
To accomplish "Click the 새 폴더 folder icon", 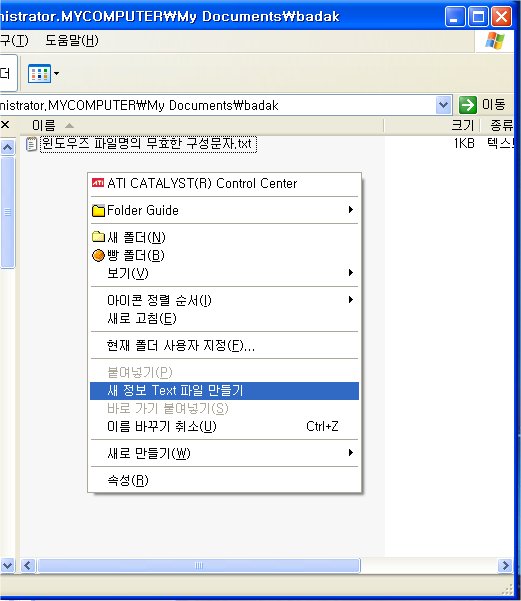I will pos(98,236).
